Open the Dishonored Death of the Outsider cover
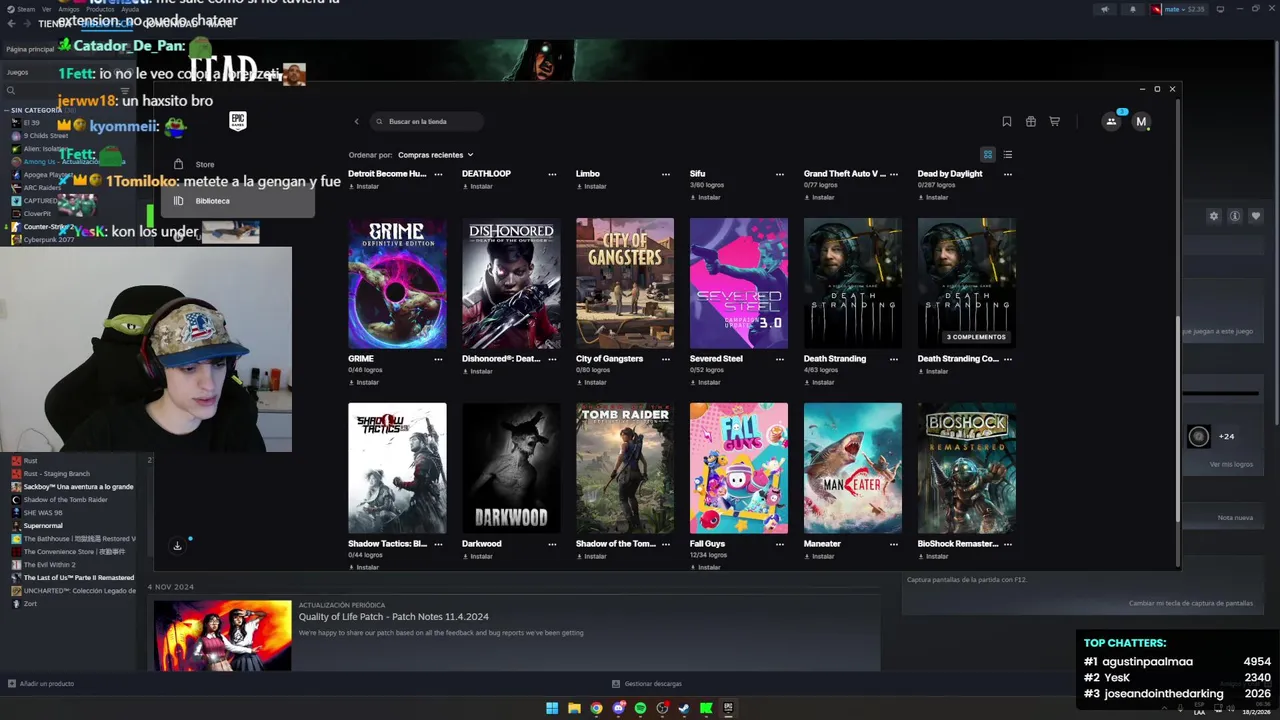The height and width of the screenshot is (720, 1280). [x=511, y=283]
